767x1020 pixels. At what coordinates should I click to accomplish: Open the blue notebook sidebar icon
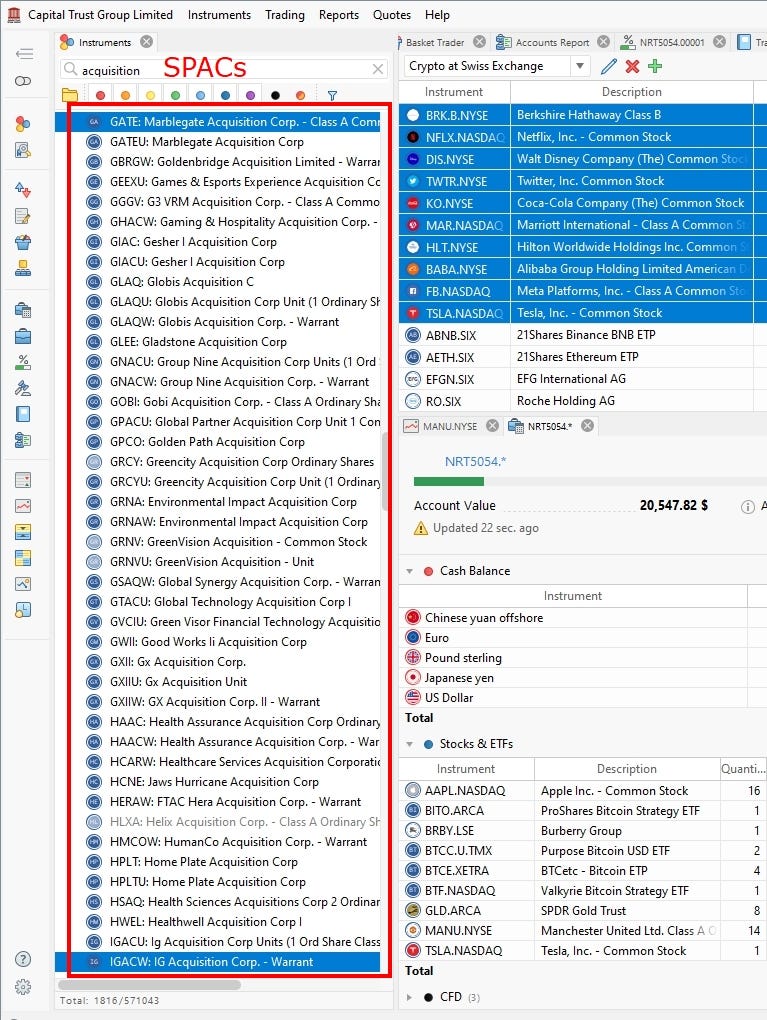click(23, 414)
